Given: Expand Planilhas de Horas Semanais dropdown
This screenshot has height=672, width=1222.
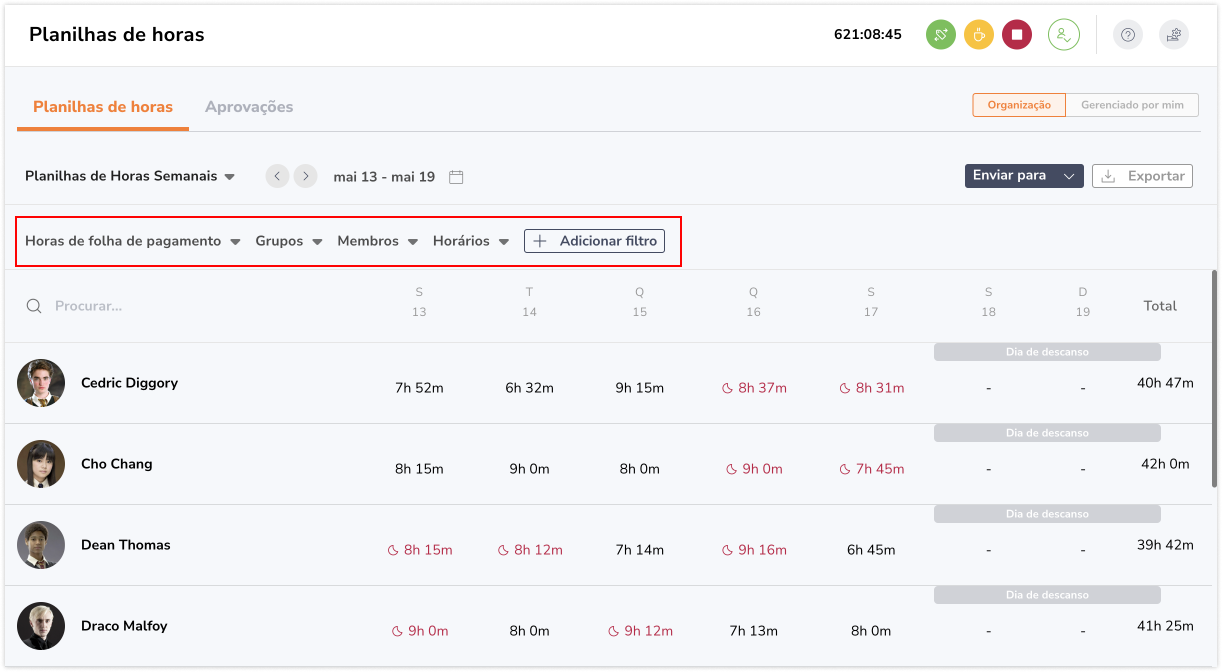Looking at the screenshot, I should (x=130, y=176).
